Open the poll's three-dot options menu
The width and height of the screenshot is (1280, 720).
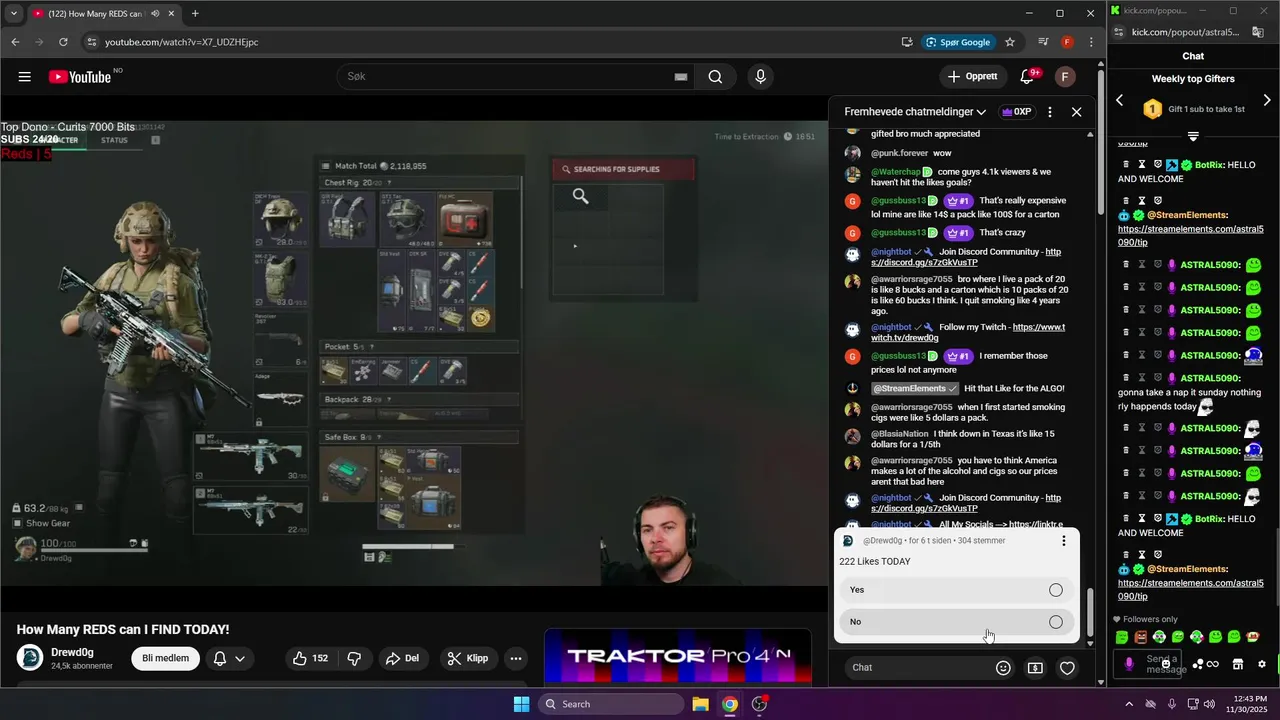1063,541
